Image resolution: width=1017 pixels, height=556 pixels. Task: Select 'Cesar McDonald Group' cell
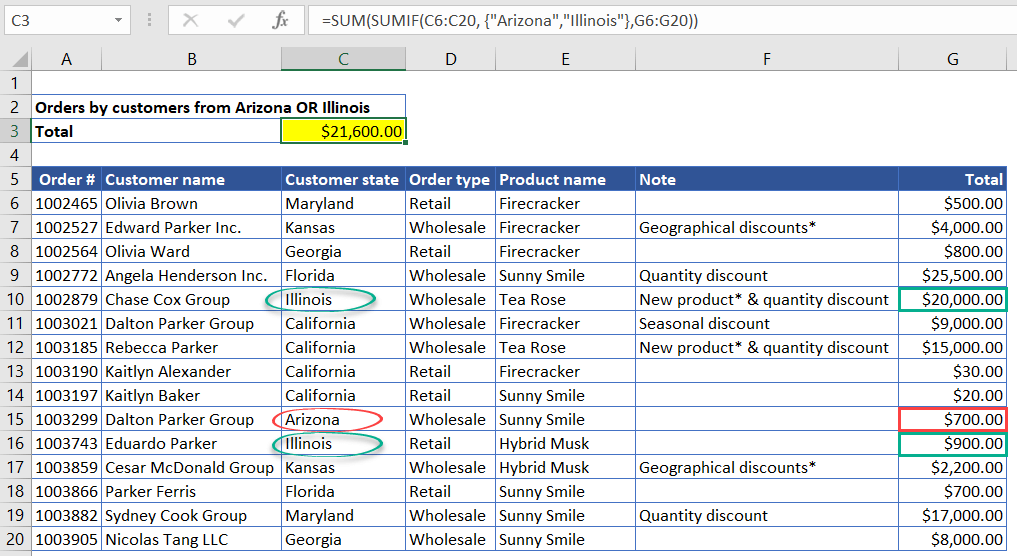(191, 468)
